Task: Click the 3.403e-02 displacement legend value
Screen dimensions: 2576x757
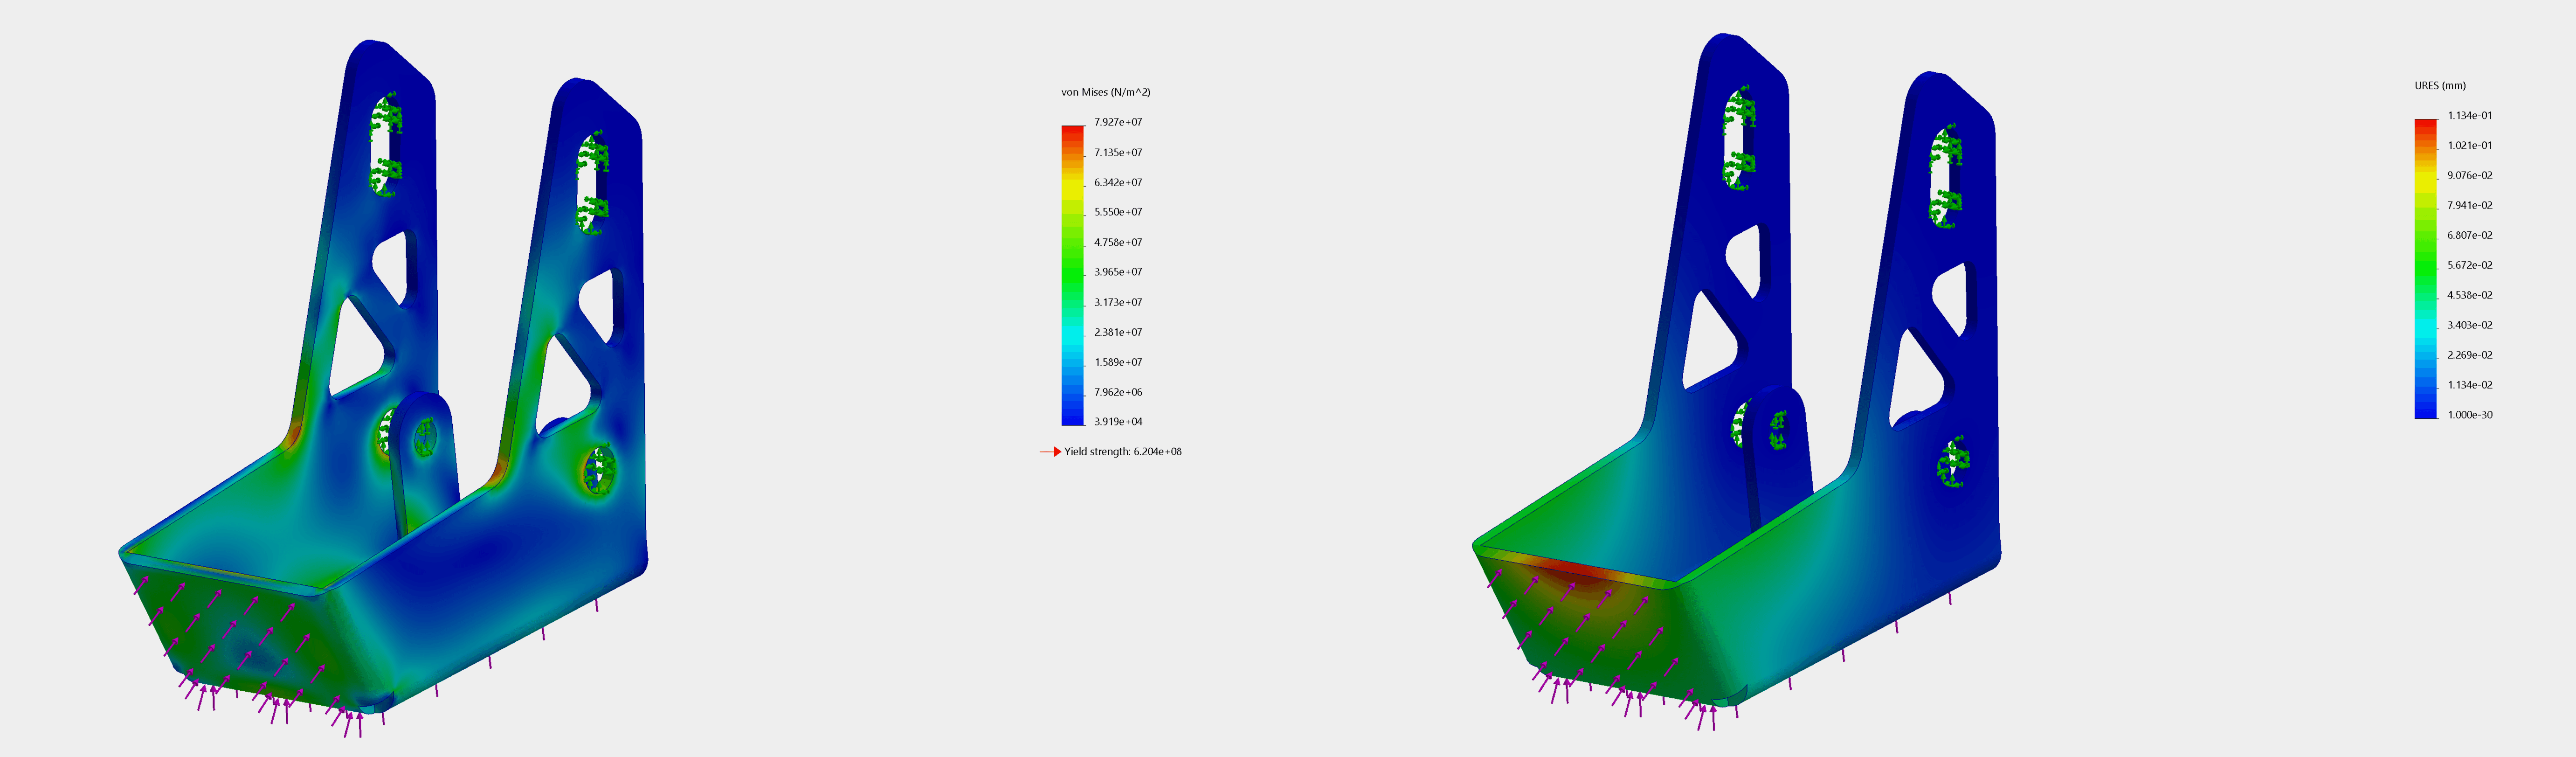Action: pos(2469,325)
